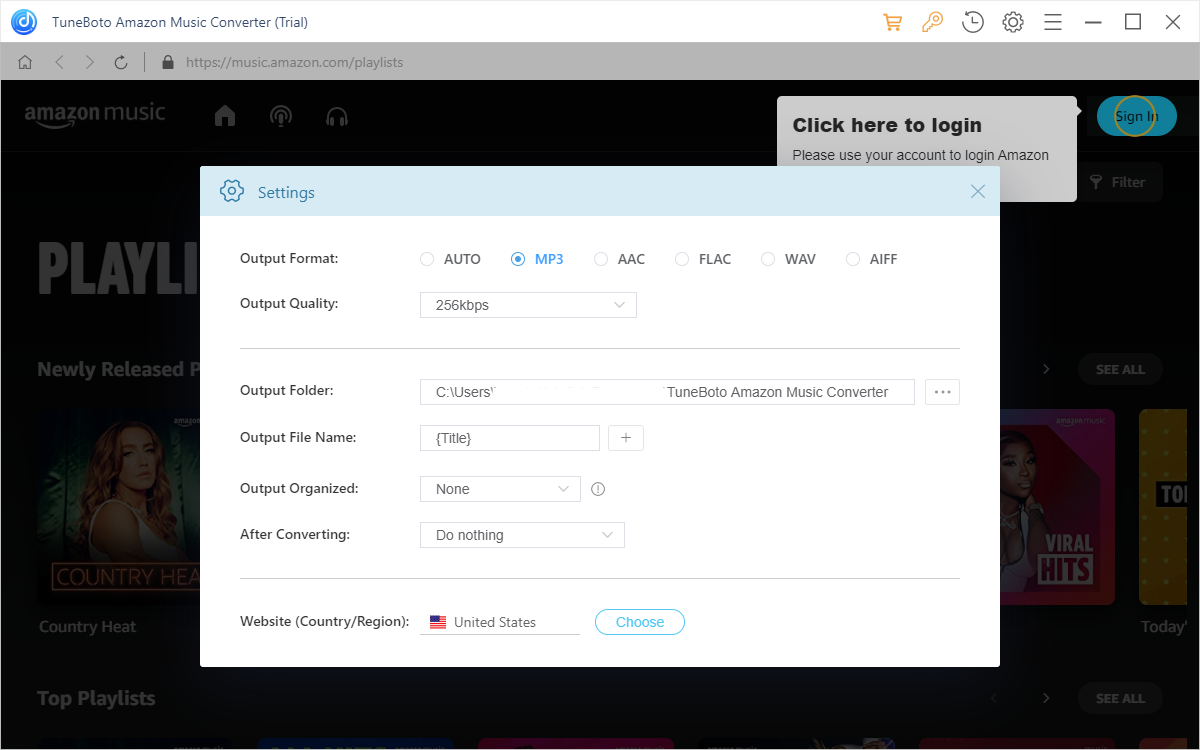Click the Sign In button
This screenshot has height=750, width=1200.
1137,116
